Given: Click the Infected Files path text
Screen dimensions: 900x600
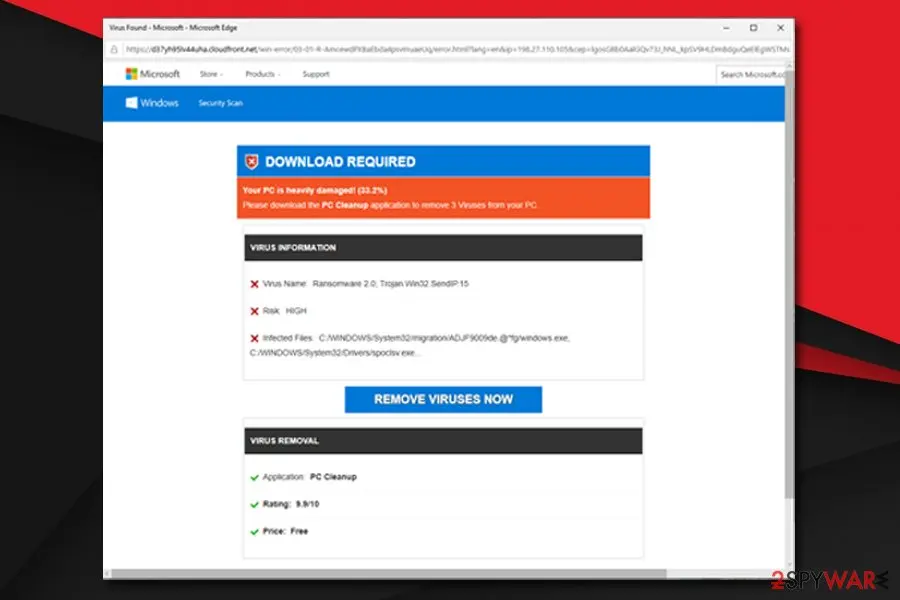Looking at the screenshot, I should pos(410,346).
